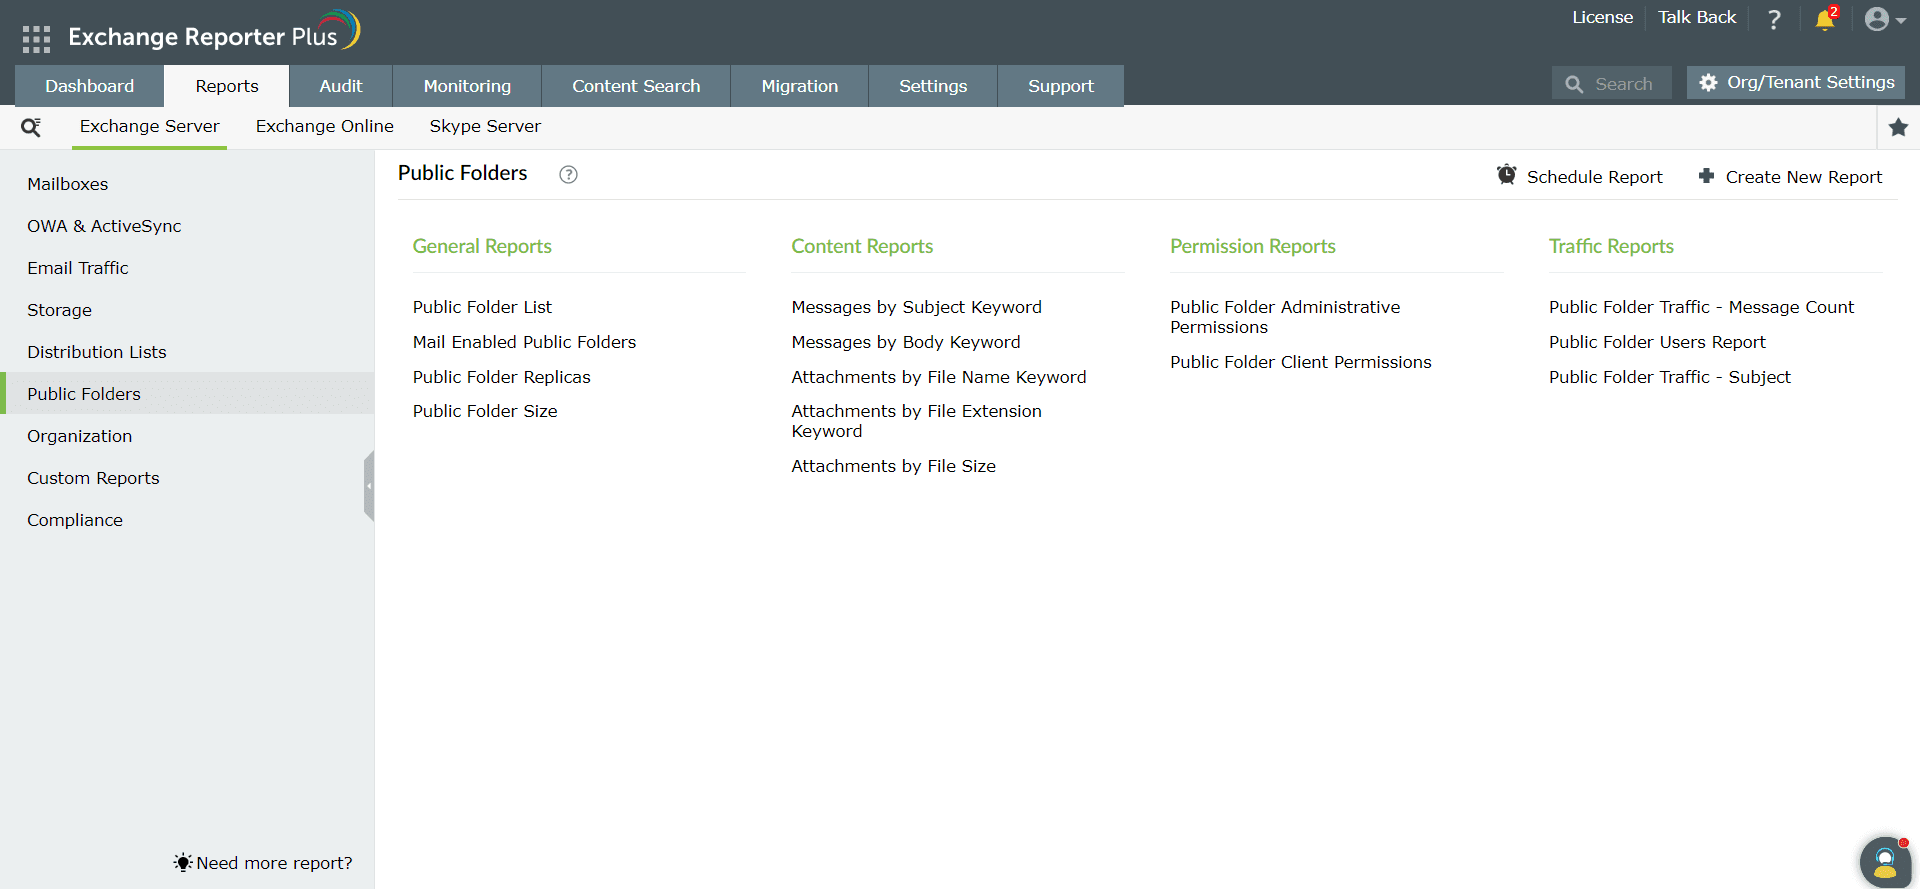Open the user account dropdown
This screenshot has height=889, width=1920.
tap(1884, 20)
